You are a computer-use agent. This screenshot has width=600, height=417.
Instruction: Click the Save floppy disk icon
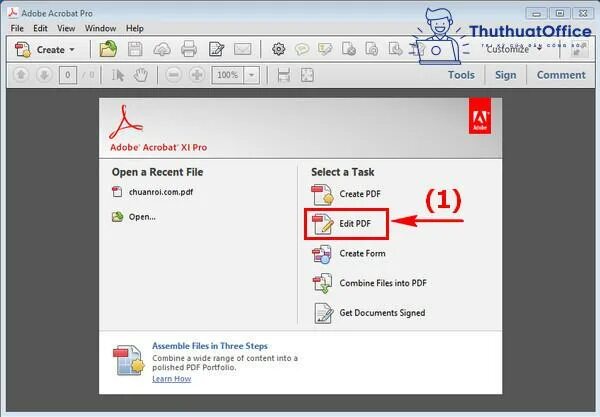pyautogui.click(x=135, y=49)
